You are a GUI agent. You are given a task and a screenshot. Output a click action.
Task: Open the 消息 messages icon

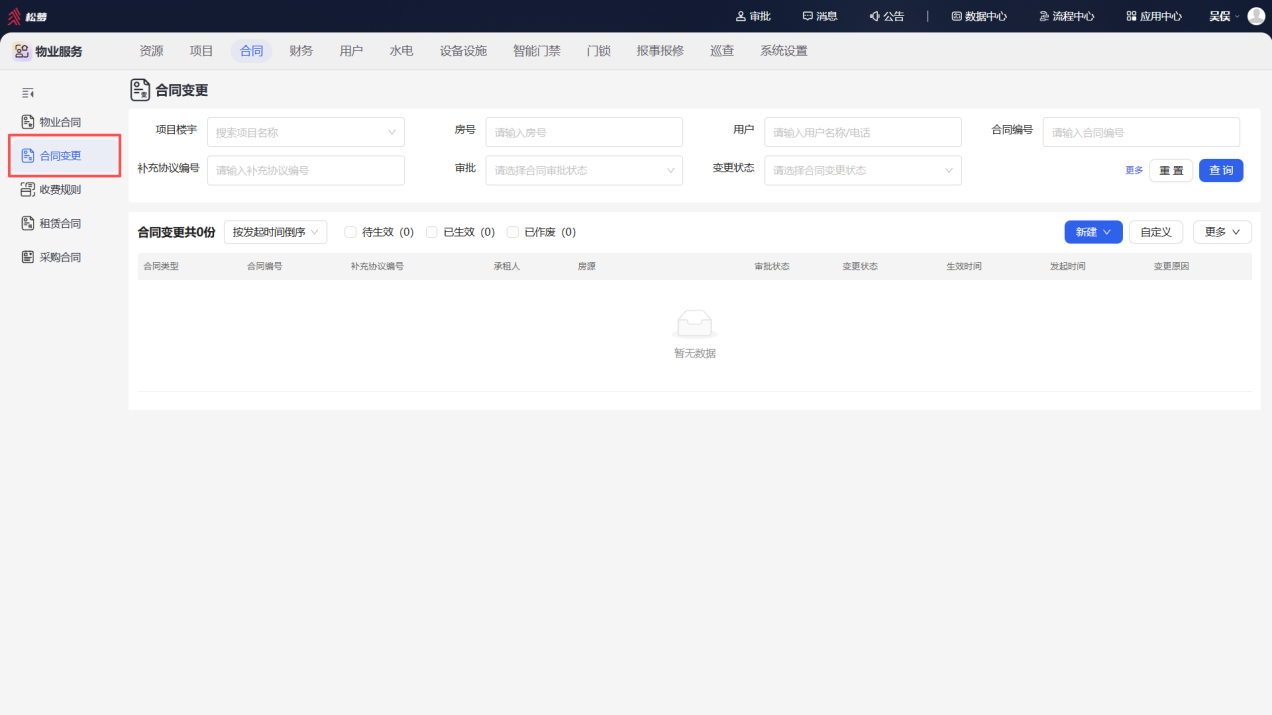[x=808, y=16]
